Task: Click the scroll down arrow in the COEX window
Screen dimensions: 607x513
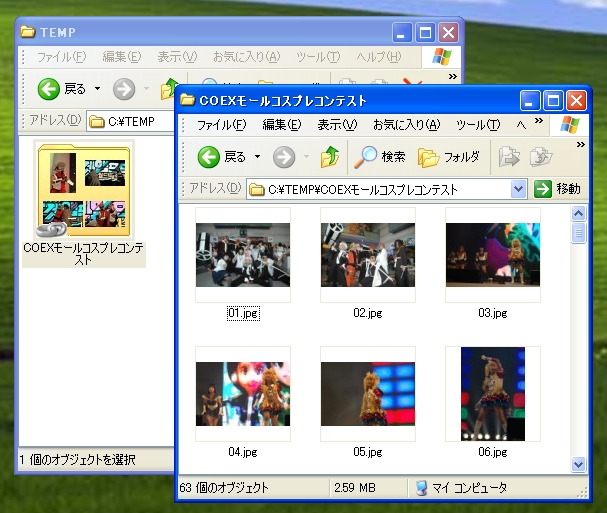Action: [x=578, y=464]
